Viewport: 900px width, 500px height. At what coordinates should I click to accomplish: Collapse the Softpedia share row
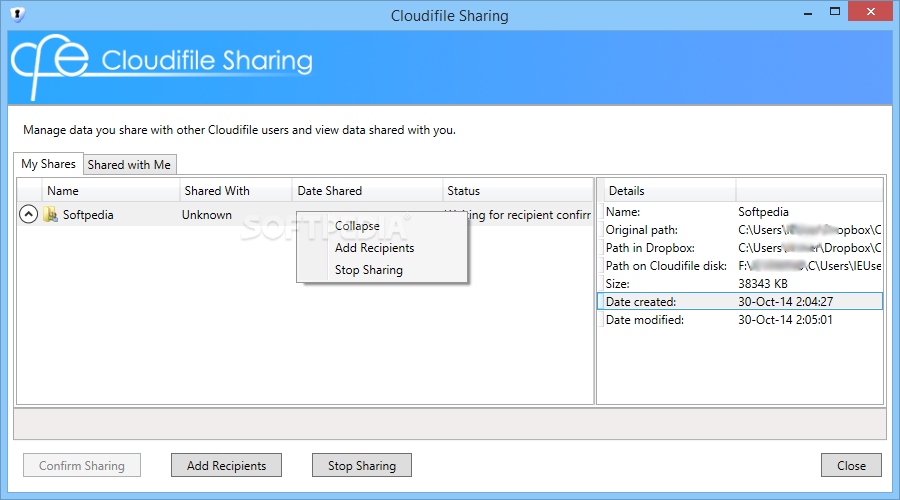(29, 214)
